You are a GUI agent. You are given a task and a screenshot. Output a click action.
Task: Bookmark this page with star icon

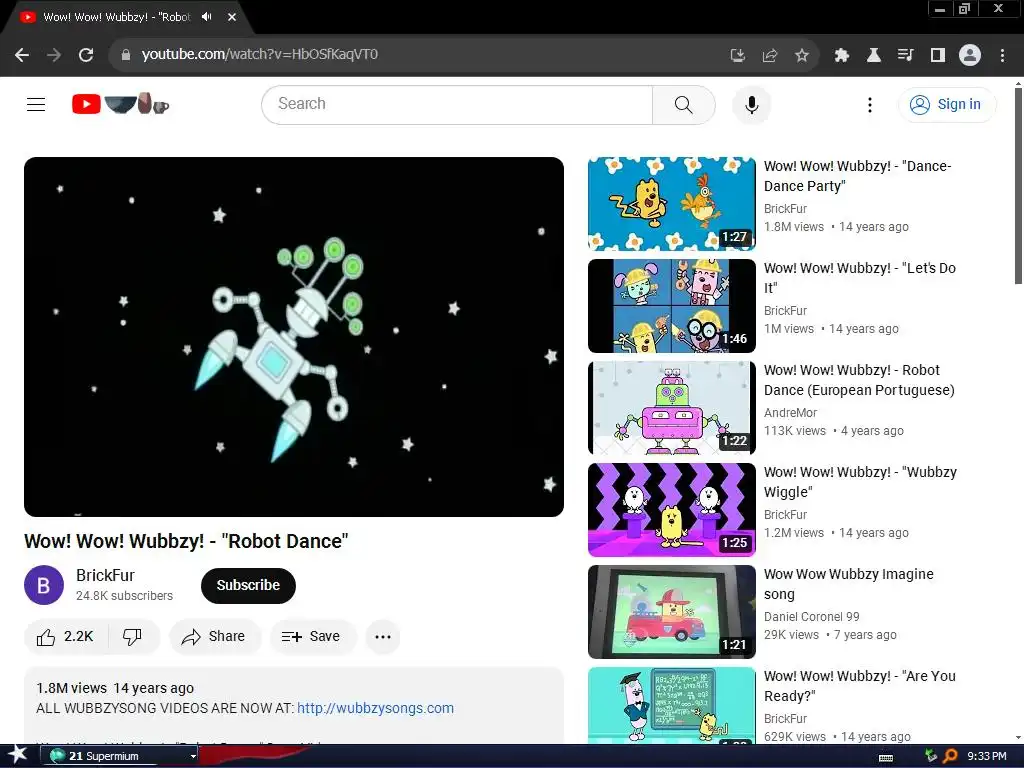(802, 55)
